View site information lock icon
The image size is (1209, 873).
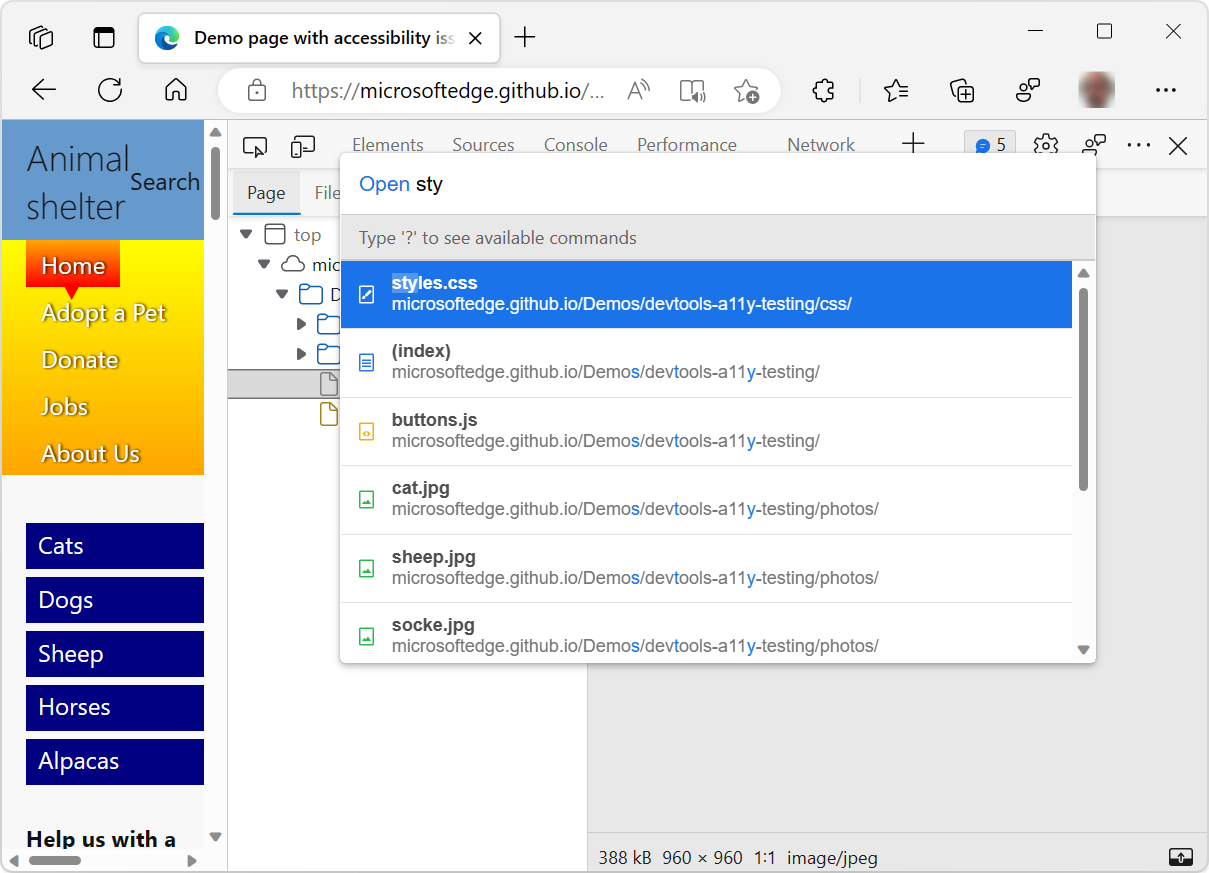coord(257,90)
